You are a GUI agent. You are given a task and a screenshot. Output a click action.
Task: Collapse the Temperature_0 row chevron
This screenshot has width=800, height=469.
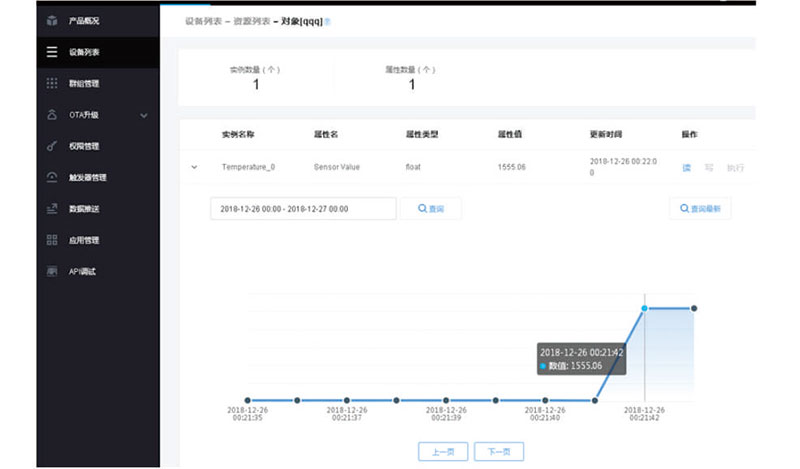pyautogui.click(x=194, y=167)
